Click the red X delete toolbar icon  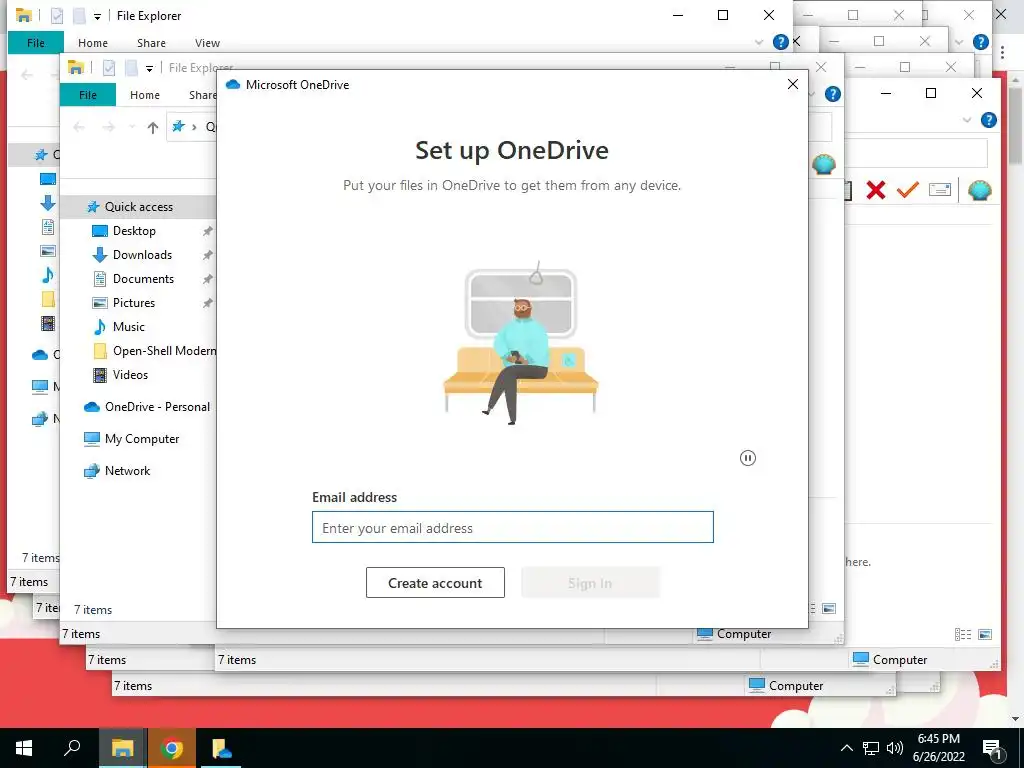point(876,190)
